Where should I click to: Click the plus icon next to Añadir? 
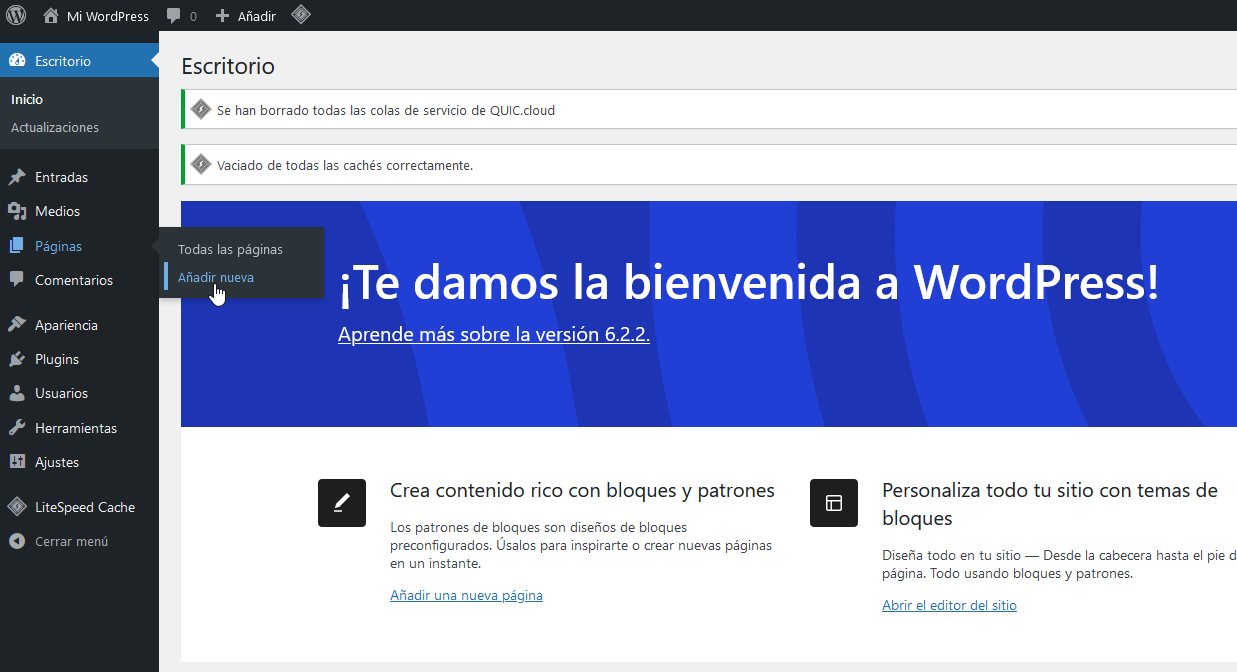coord(223,16)
